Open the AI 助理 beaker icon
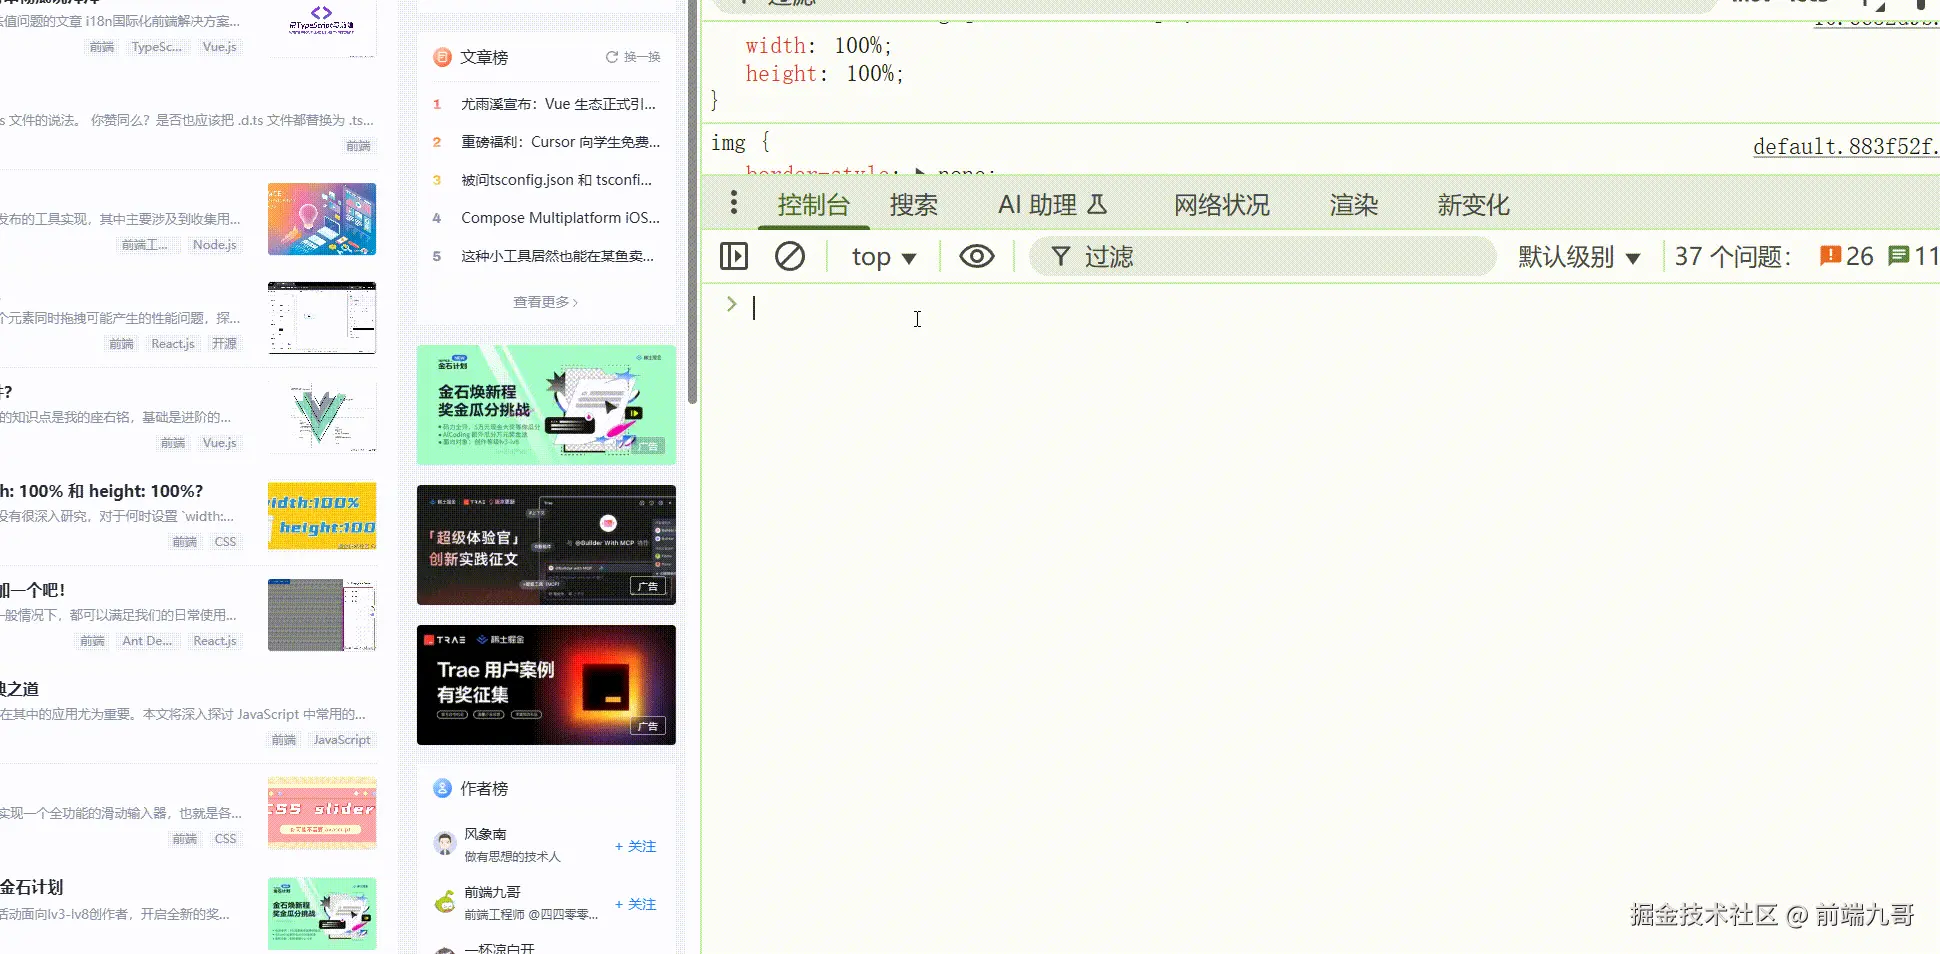 click(x=1098, y=204)
